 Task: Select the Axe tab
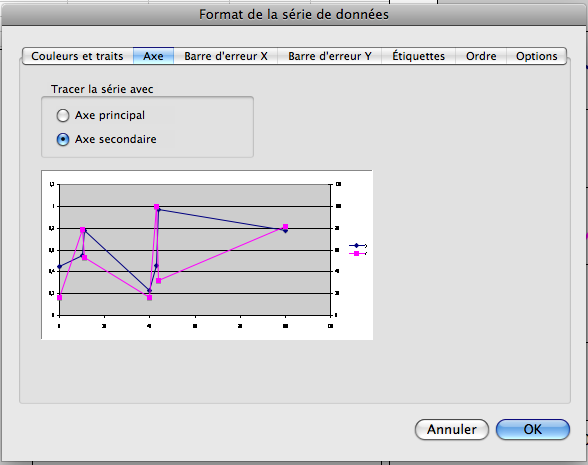[153, 56]
